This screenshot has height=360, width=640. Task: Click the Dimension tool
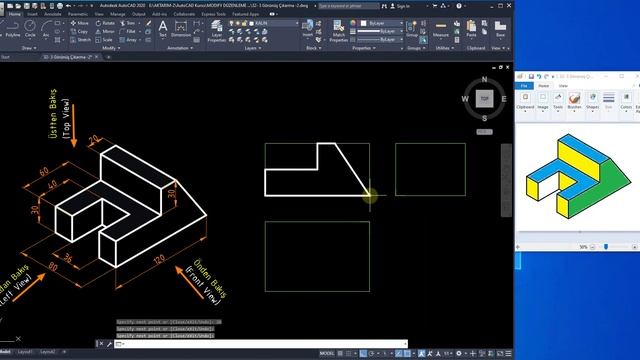click(x=180, y=29)
